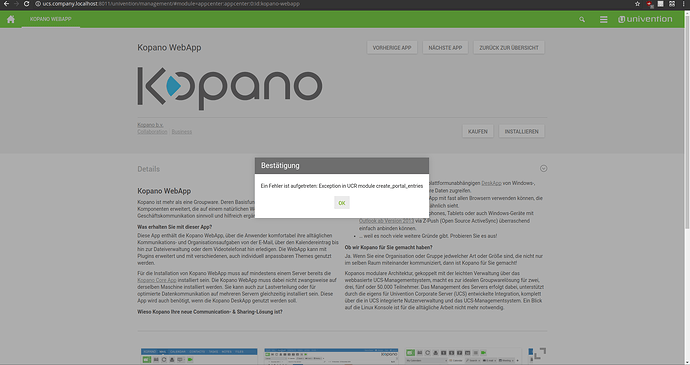This screenshot has width=690, height=365.
Task: Click the Univention logo
Action: [x=645, y=19]
